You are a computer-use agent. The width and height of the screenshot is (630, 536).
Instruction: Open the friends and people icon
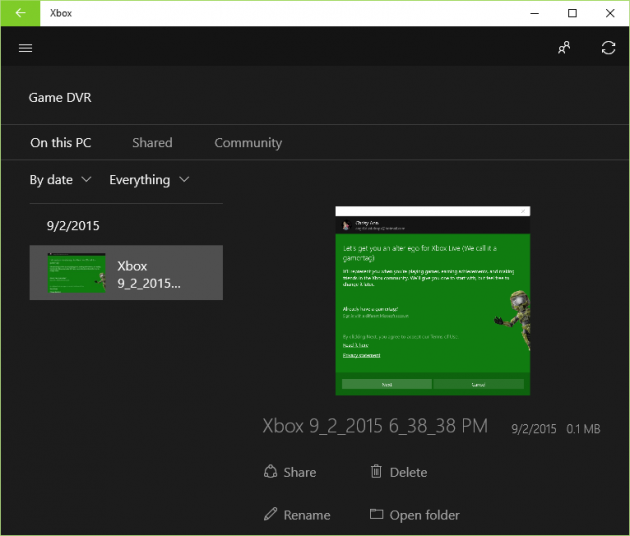tap(564, 48)
